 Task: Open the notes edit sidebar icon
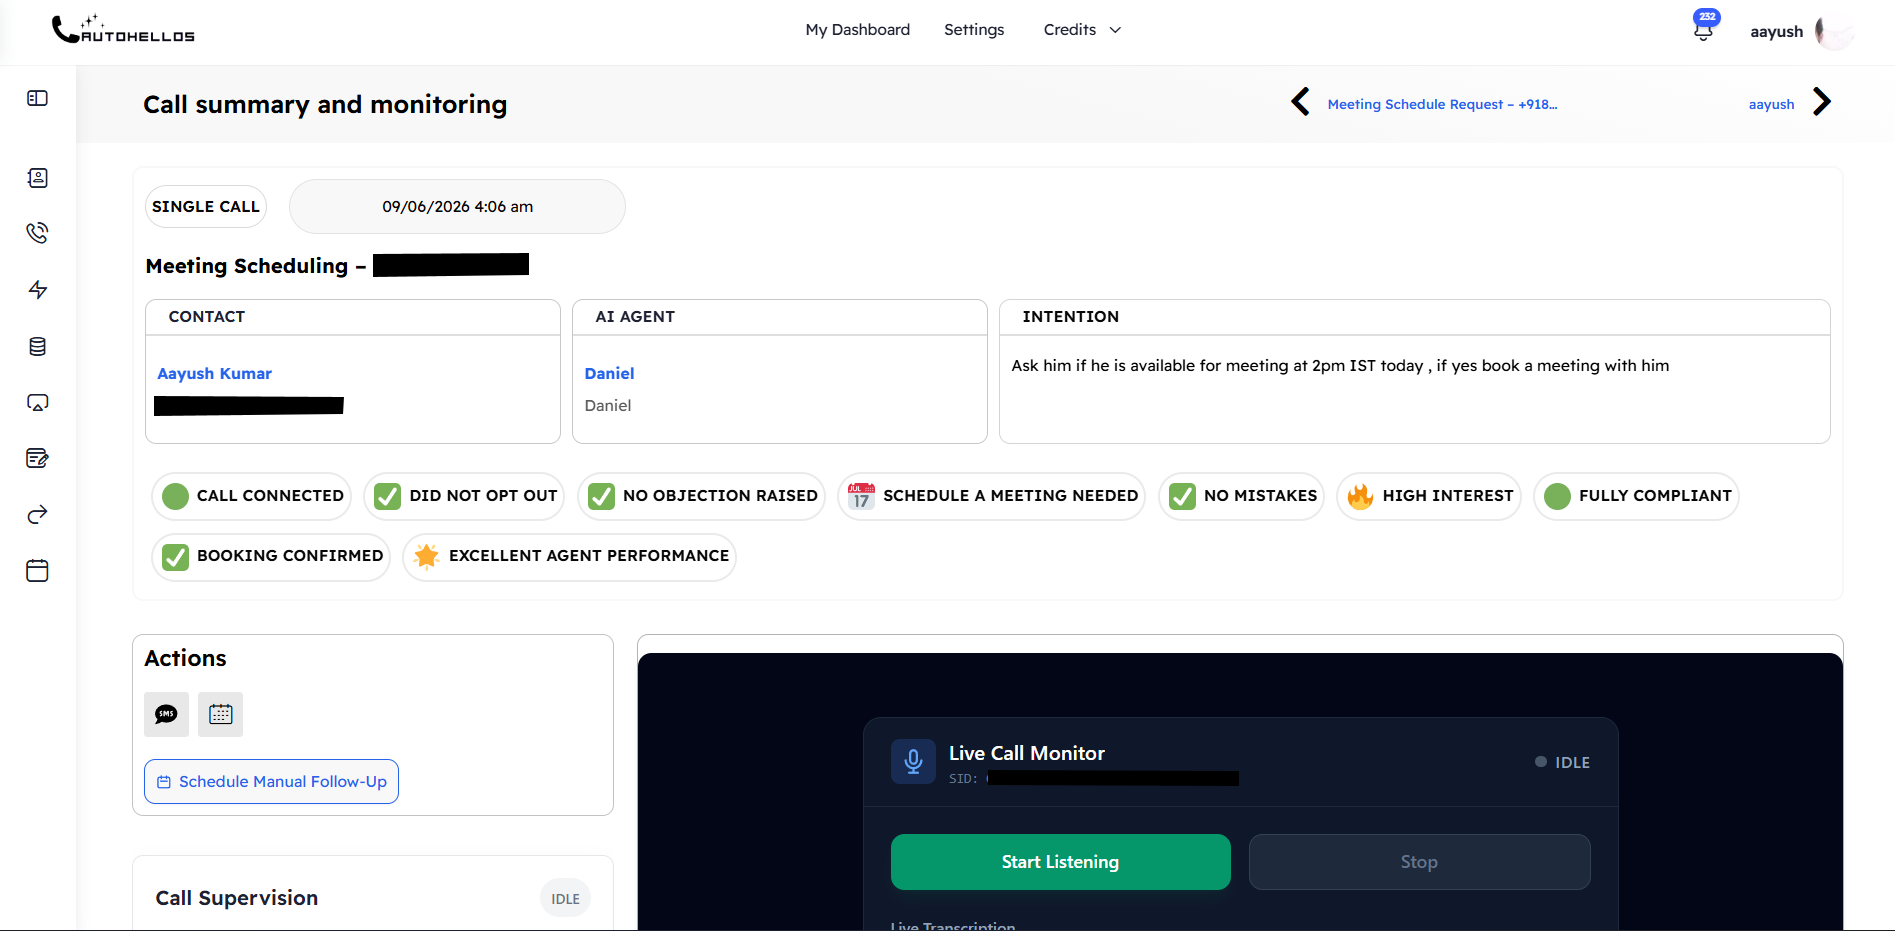pyautogui.click(x=37, y=458)
